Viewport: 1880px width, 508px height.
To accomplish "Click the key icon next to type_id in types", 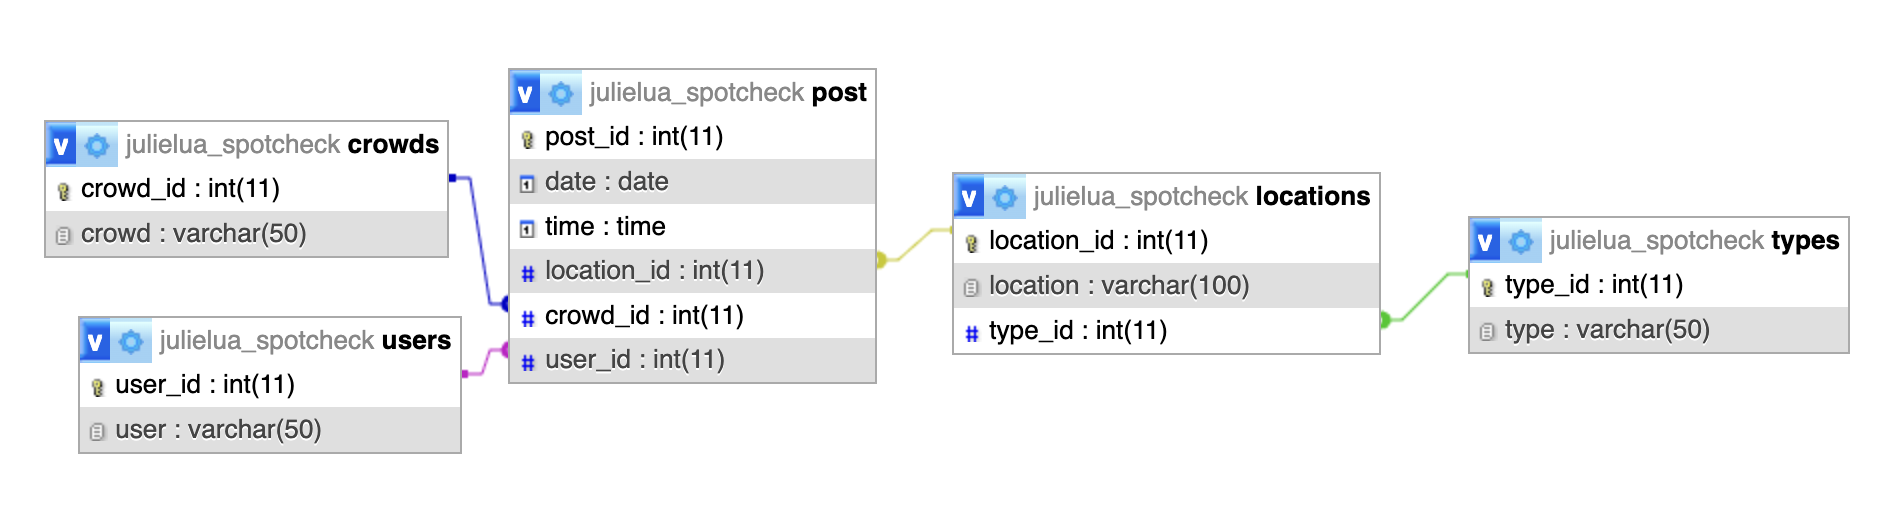I will 1487,286.
